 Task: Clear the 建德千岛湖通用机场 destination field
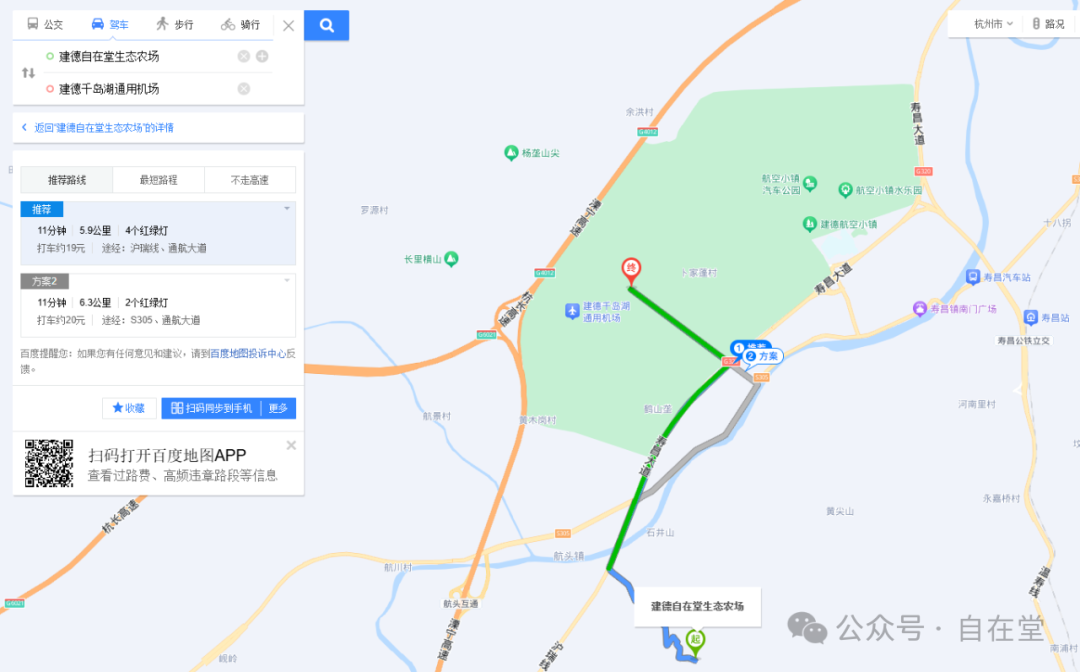tap(243, 89)
